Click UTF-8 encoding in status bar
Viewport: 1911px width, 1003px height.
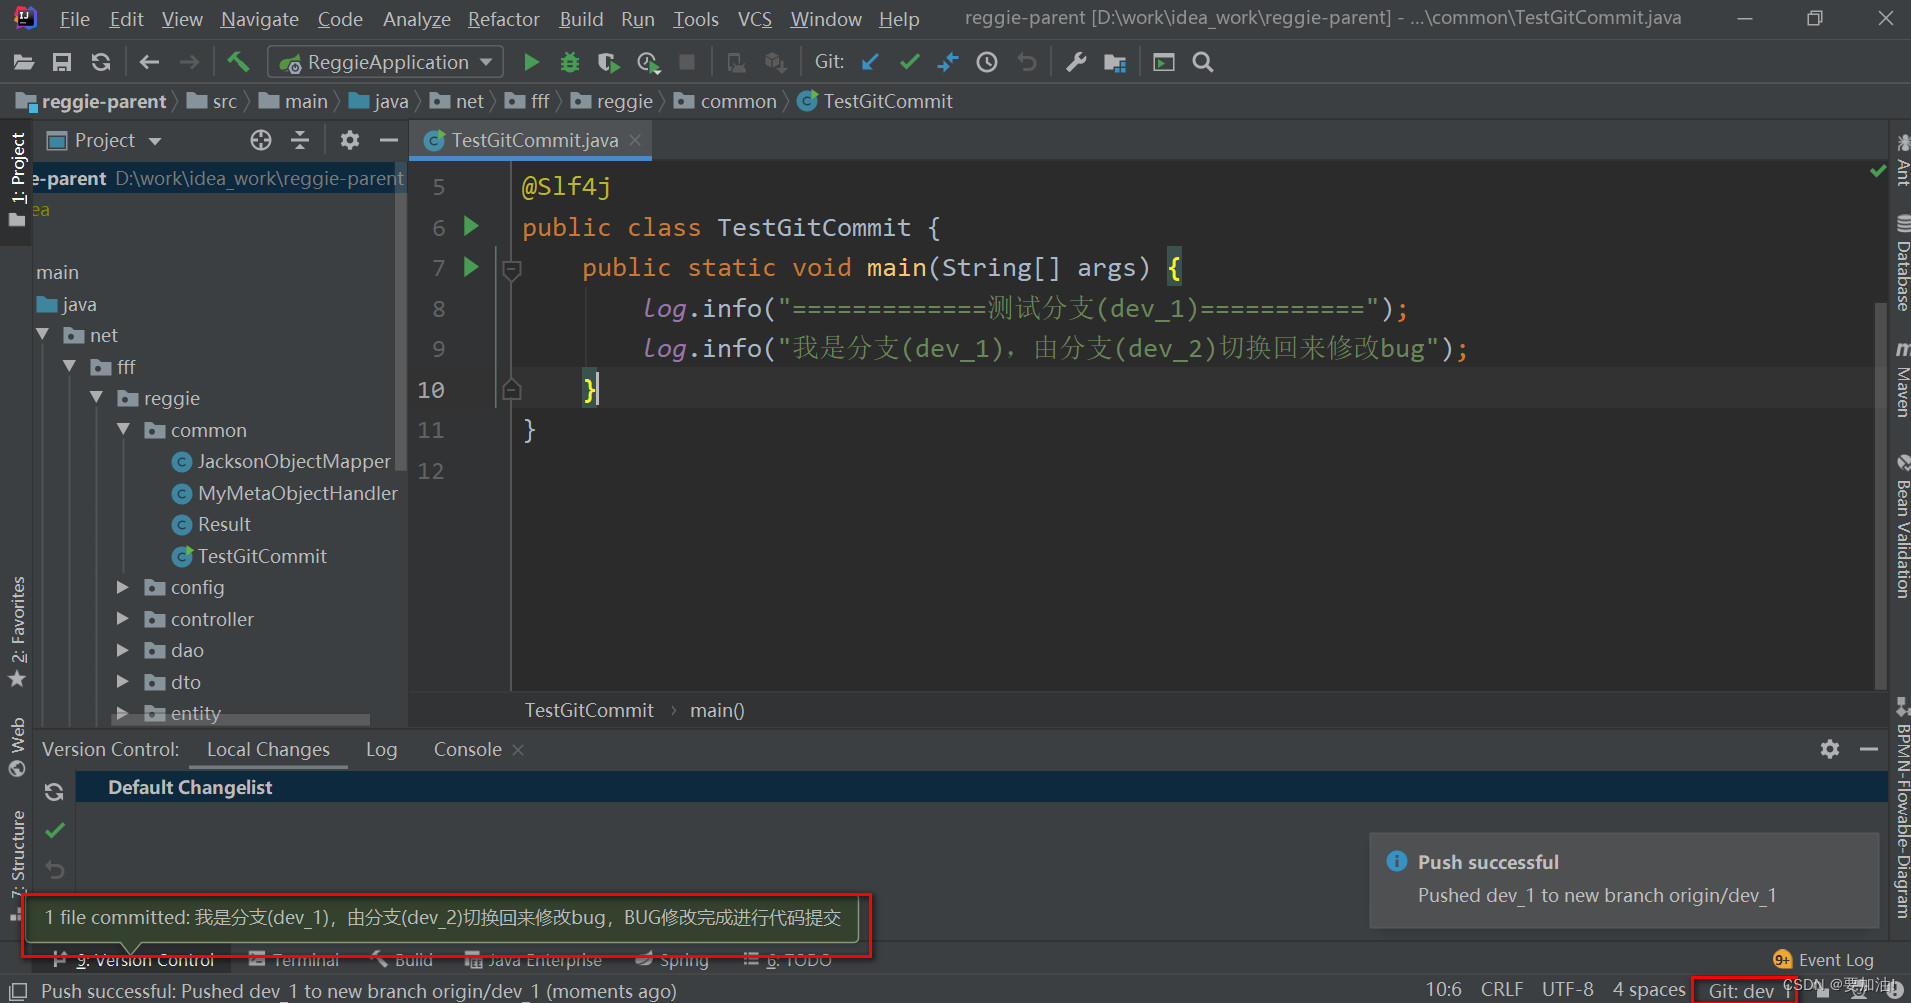tap(1567, 989)
